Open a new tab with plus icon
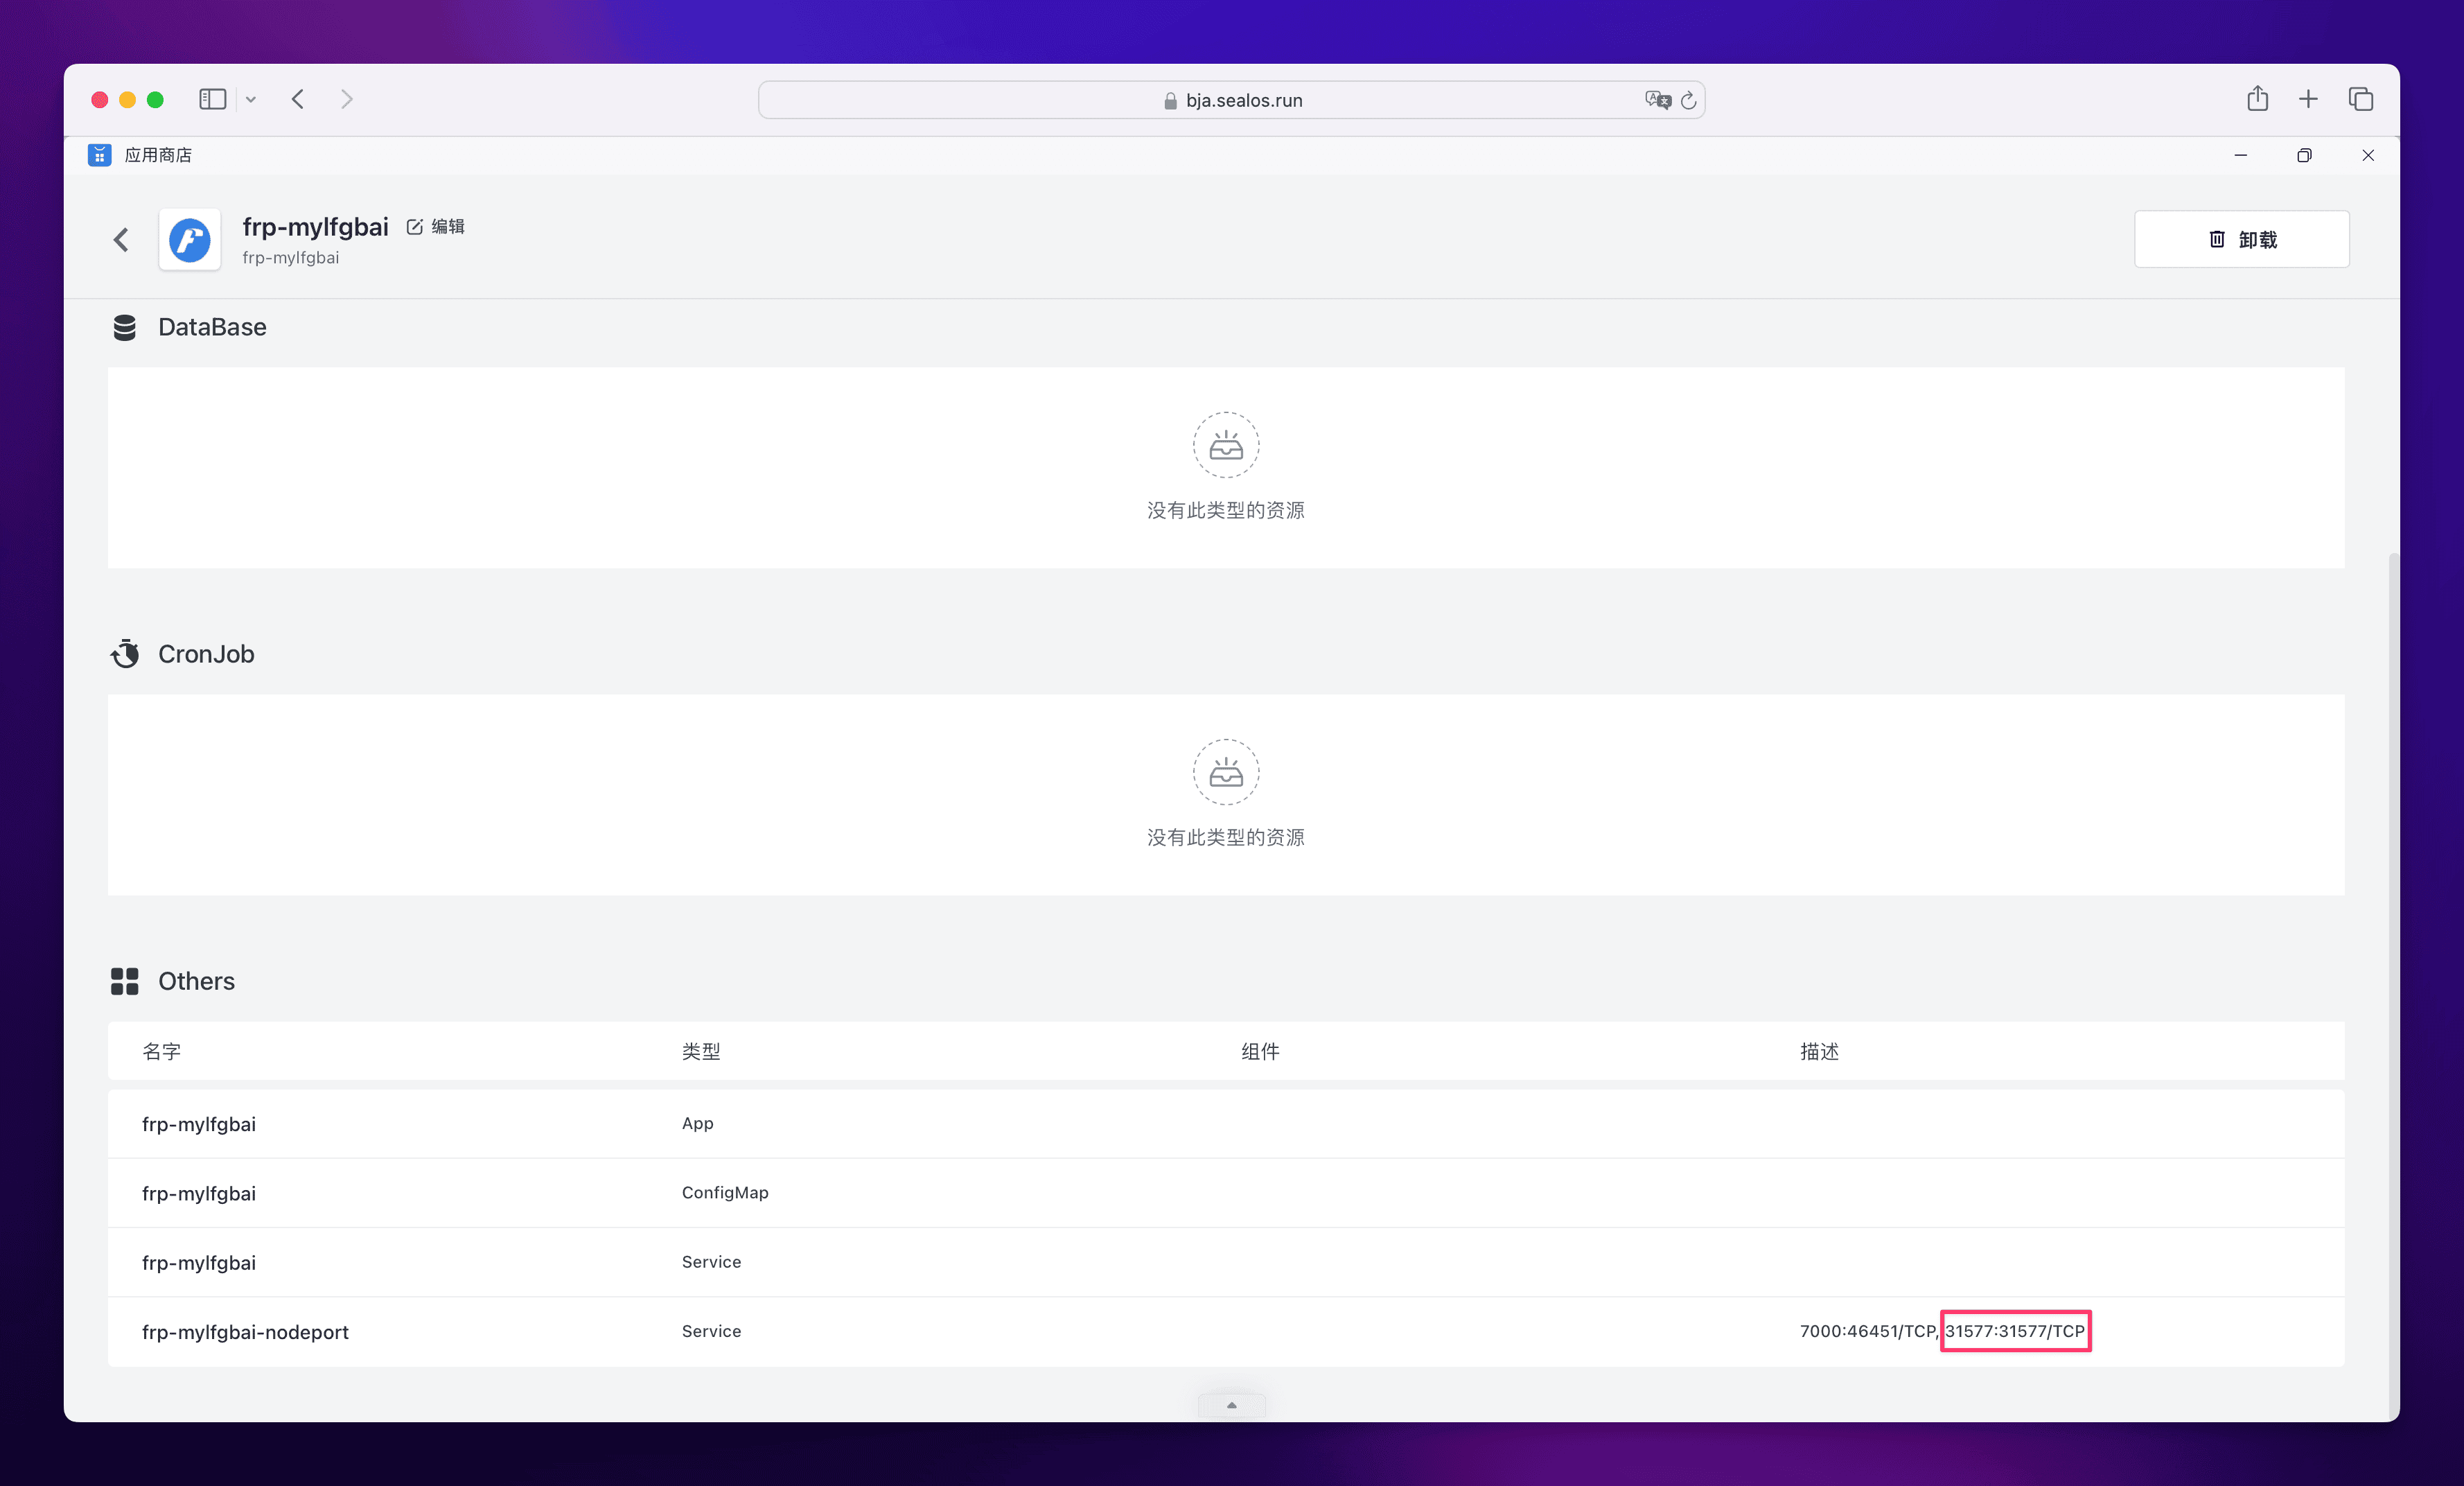Screen dimensions: 2464x1486 pyautogui.click(x=2308, y=99)
